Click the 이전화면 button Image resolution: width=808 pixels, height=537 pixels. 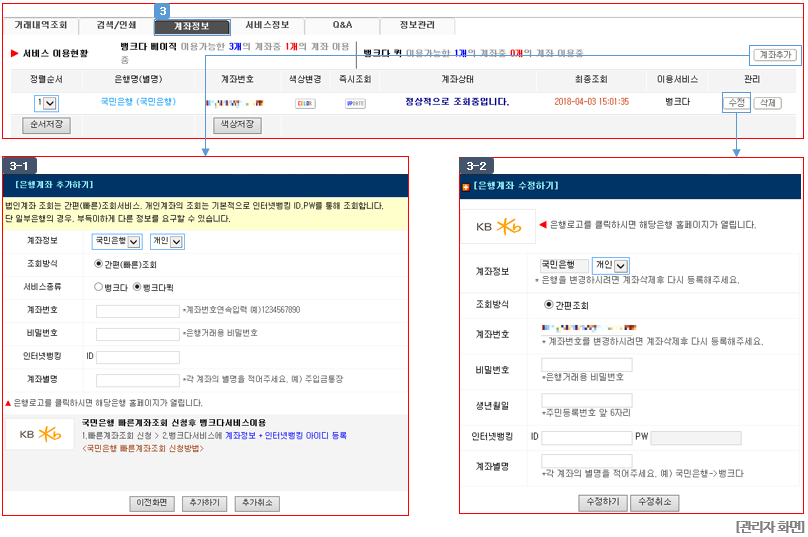coord(152,504)
